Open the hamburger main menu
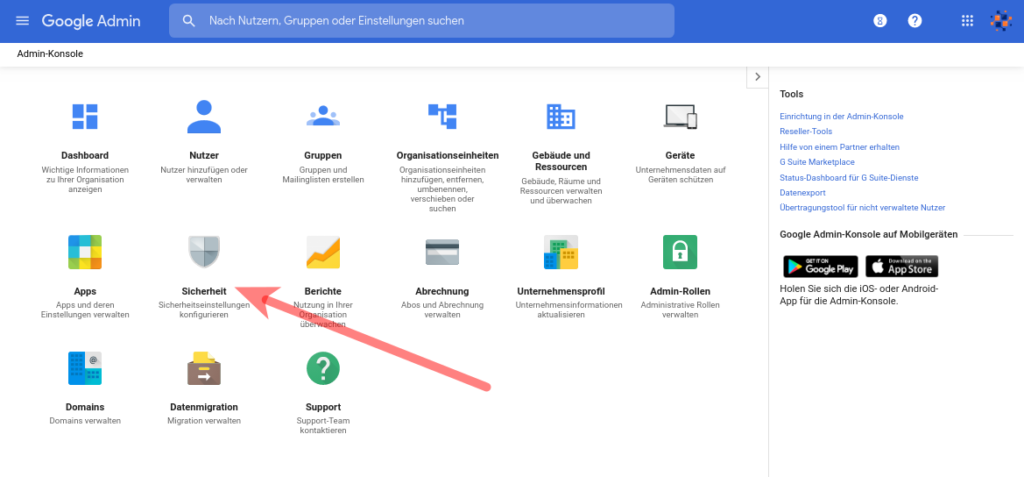This screenshot has height=477, width=1024. (22, 21)
